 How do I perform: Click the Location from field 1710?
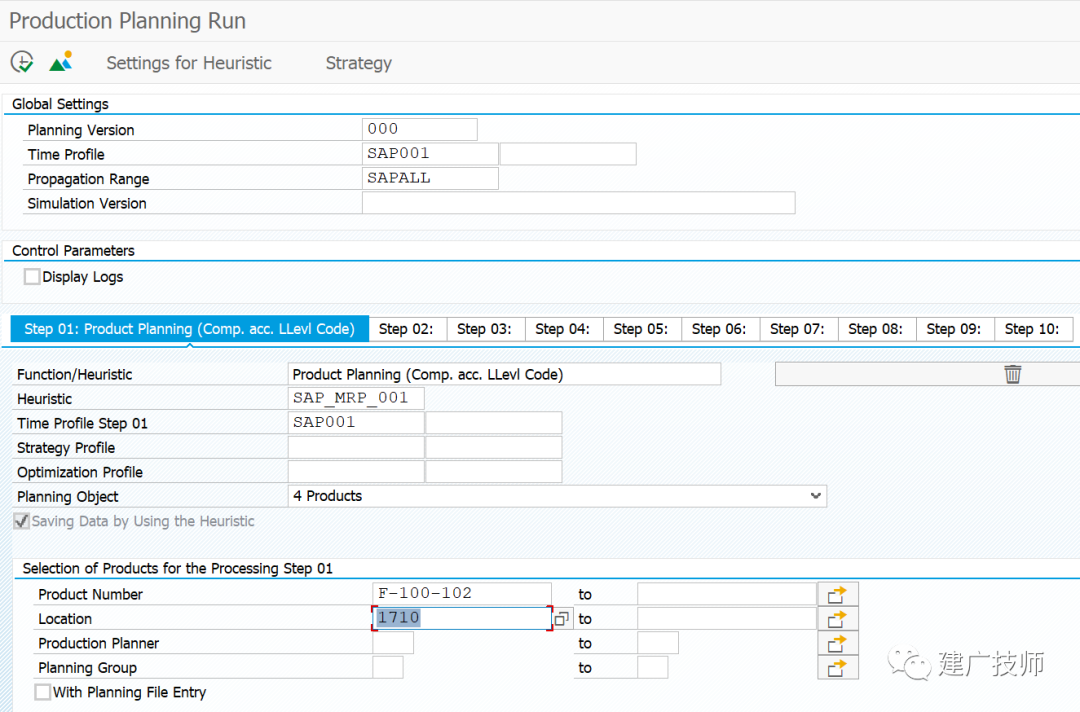pyautogui.click(x=461, y=618)
